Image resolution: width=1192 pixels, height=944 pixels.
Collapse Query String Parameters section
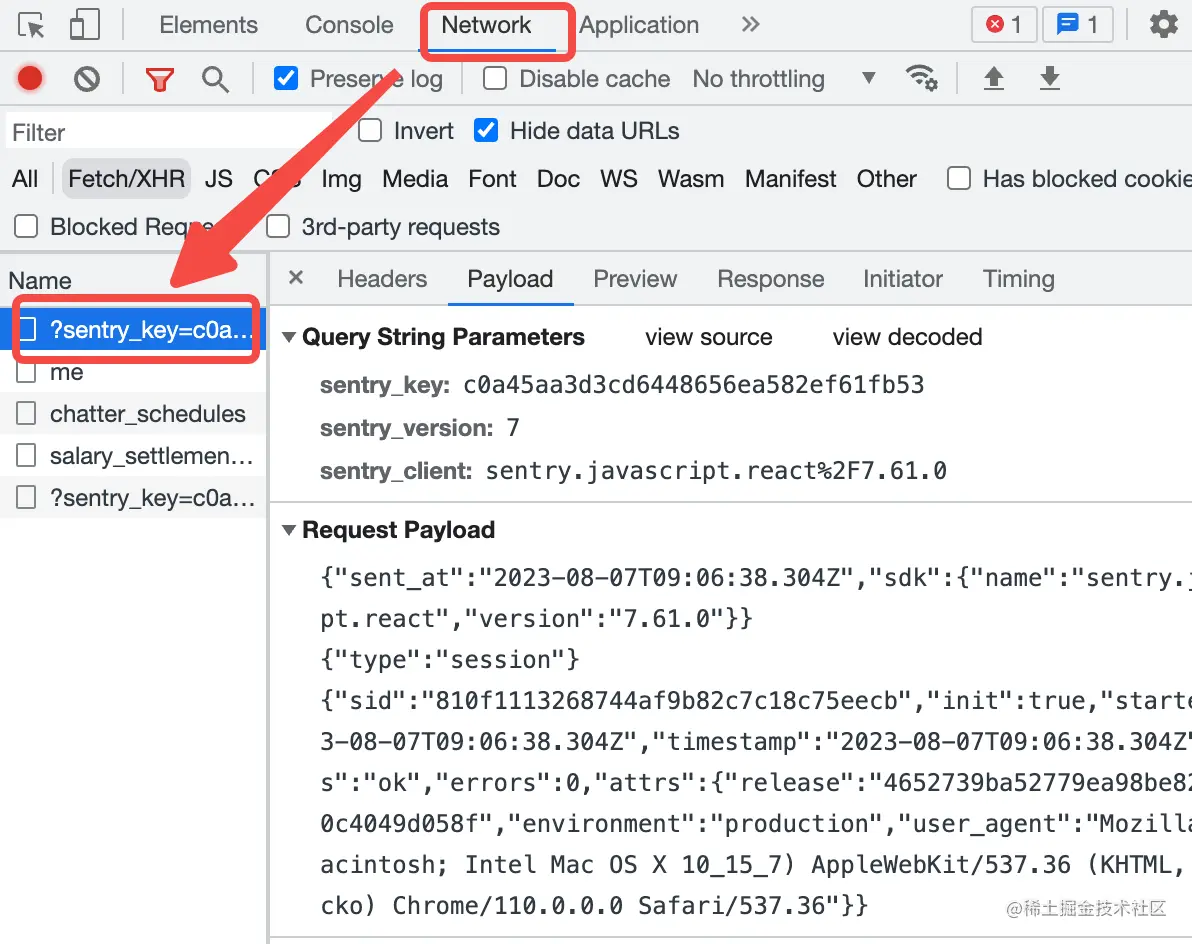coord(289,337)
